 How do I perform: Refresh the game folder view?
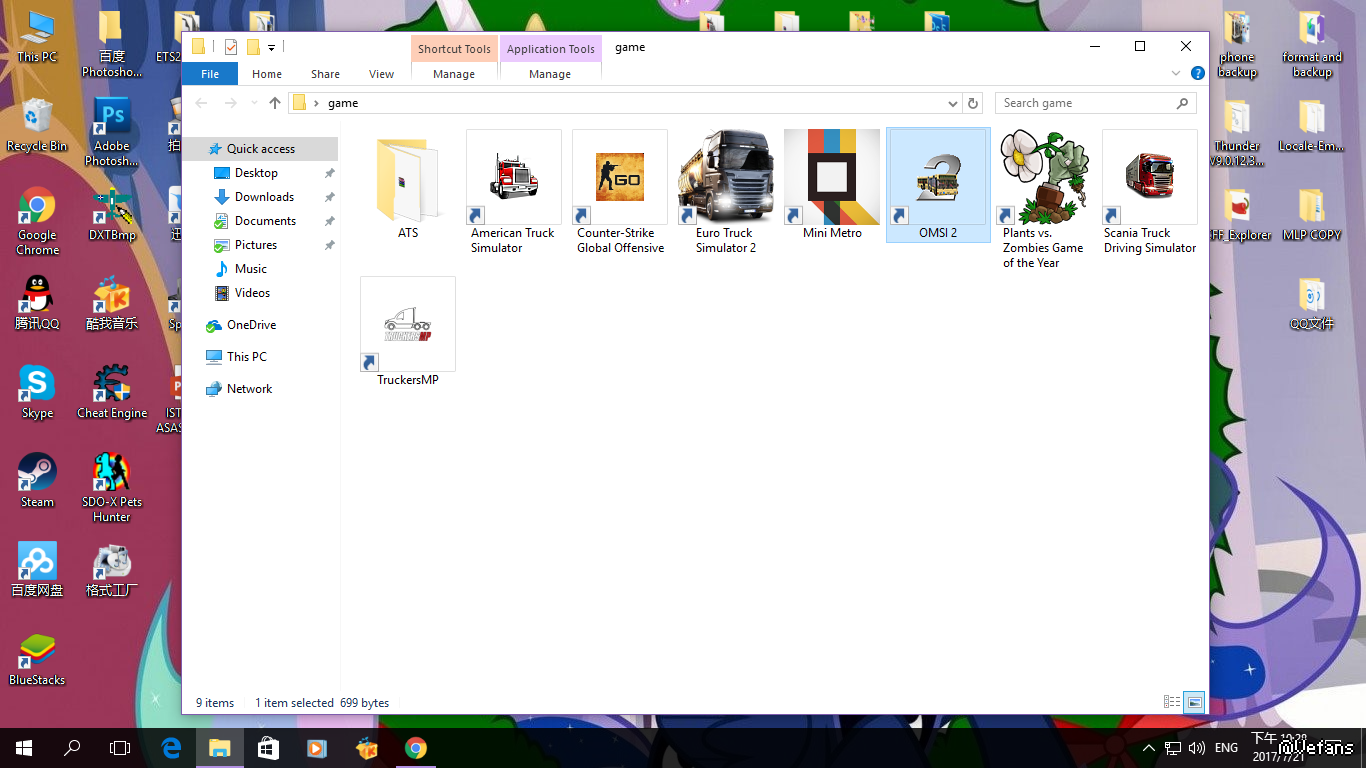tap(973, 103)
